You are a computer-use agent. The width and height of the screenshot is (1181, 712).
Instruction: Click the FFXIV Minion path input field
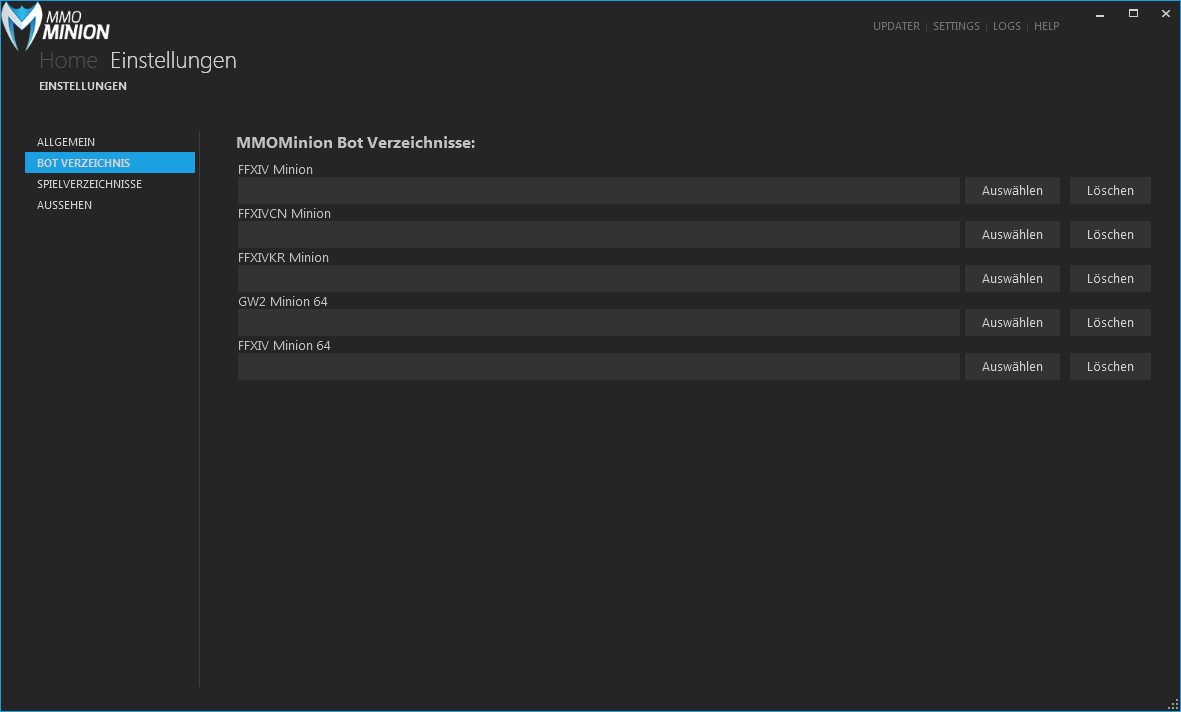(x=598, y=191)
